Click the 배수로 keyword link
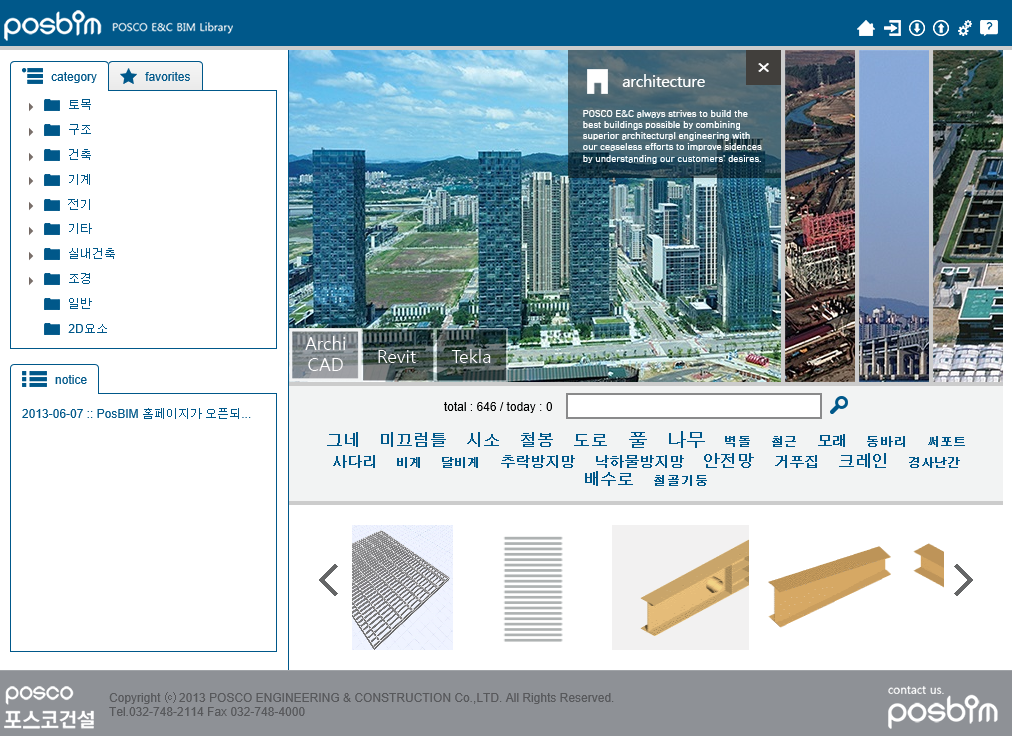 609,479
